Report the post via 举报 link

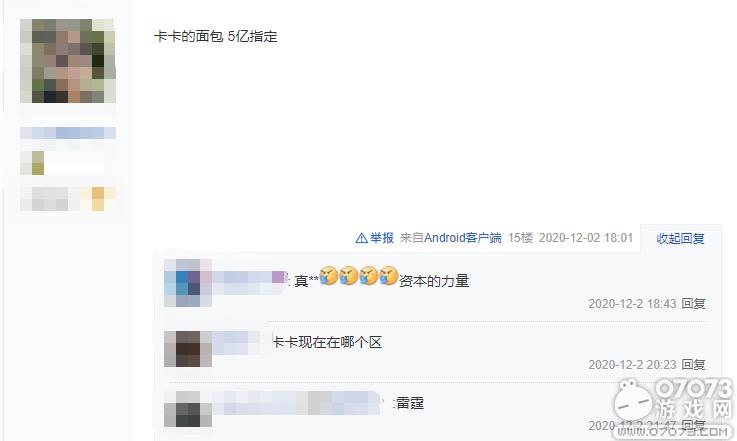(382, 238)
